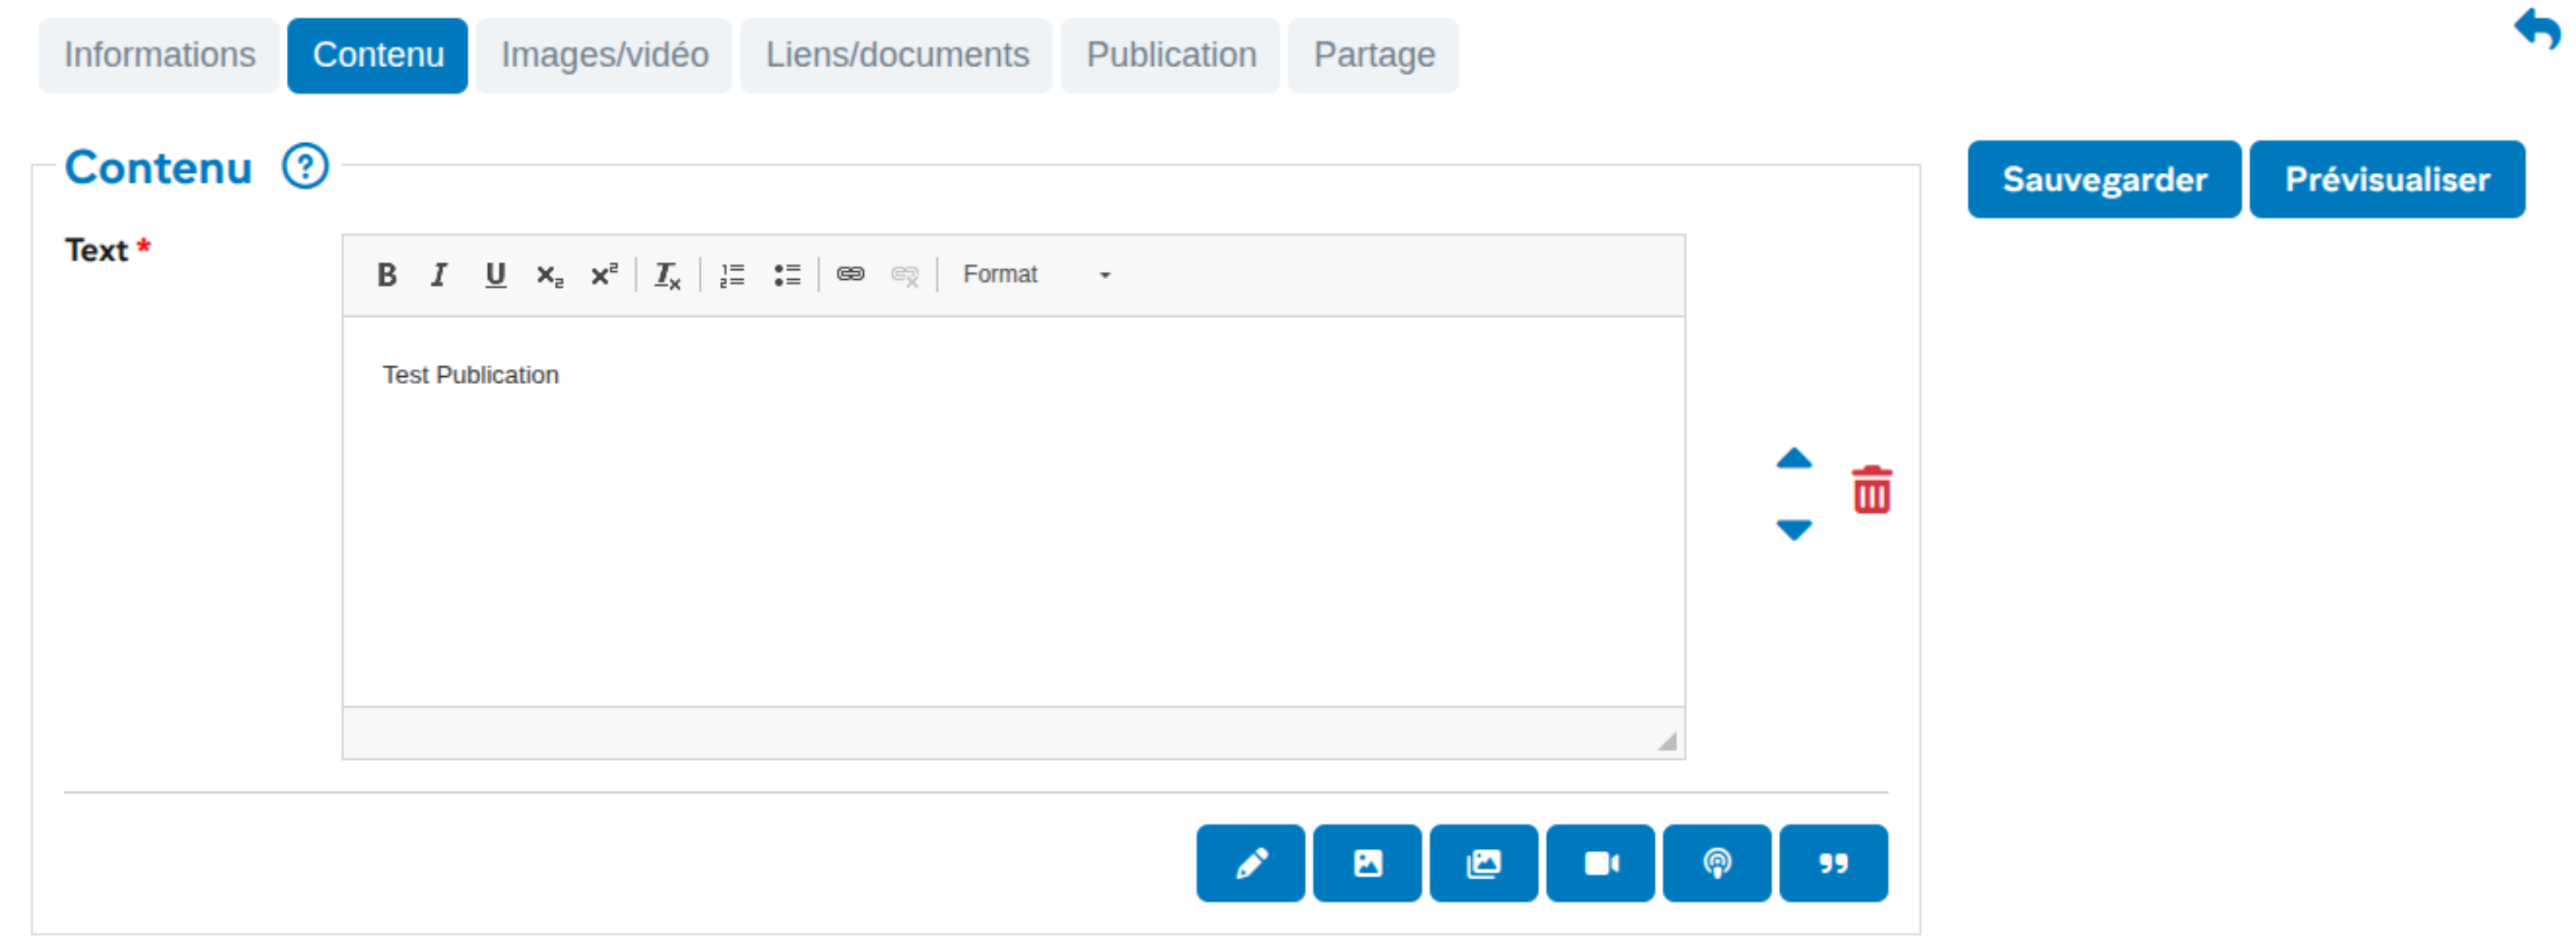Click the Sauvegarder button
Viewport: 2576px width, 948px height.
(x=2104, y=180)
